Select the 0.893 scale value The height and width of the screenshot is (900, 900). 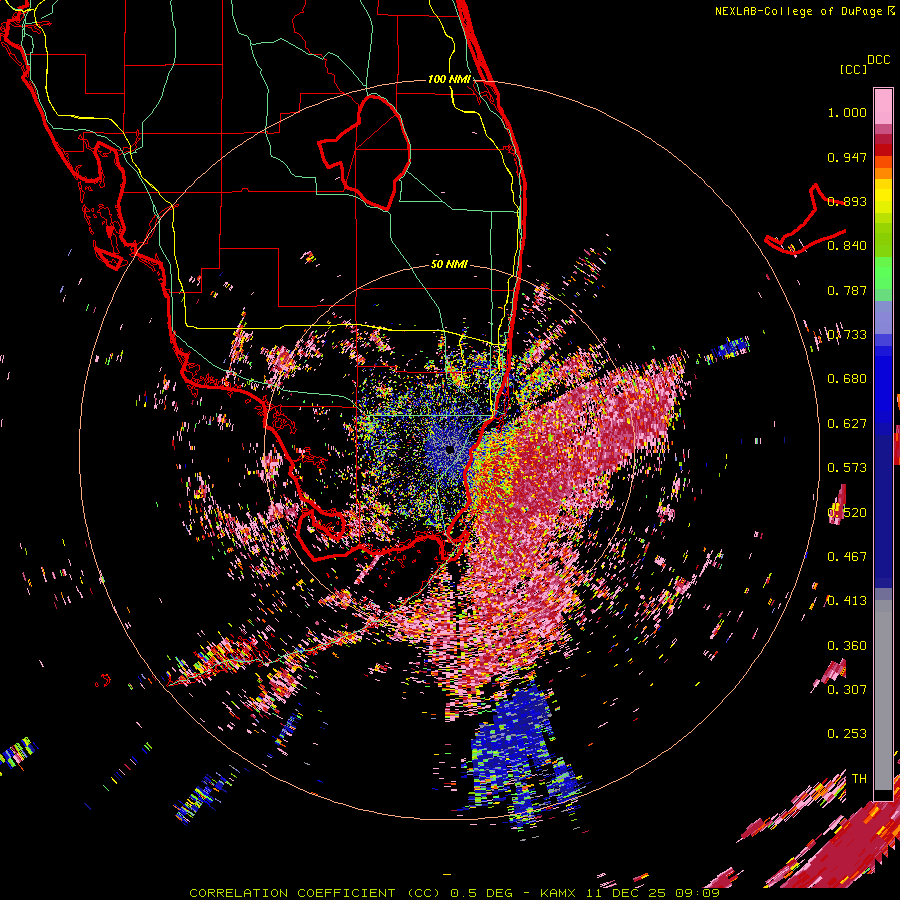coord(847,201)
